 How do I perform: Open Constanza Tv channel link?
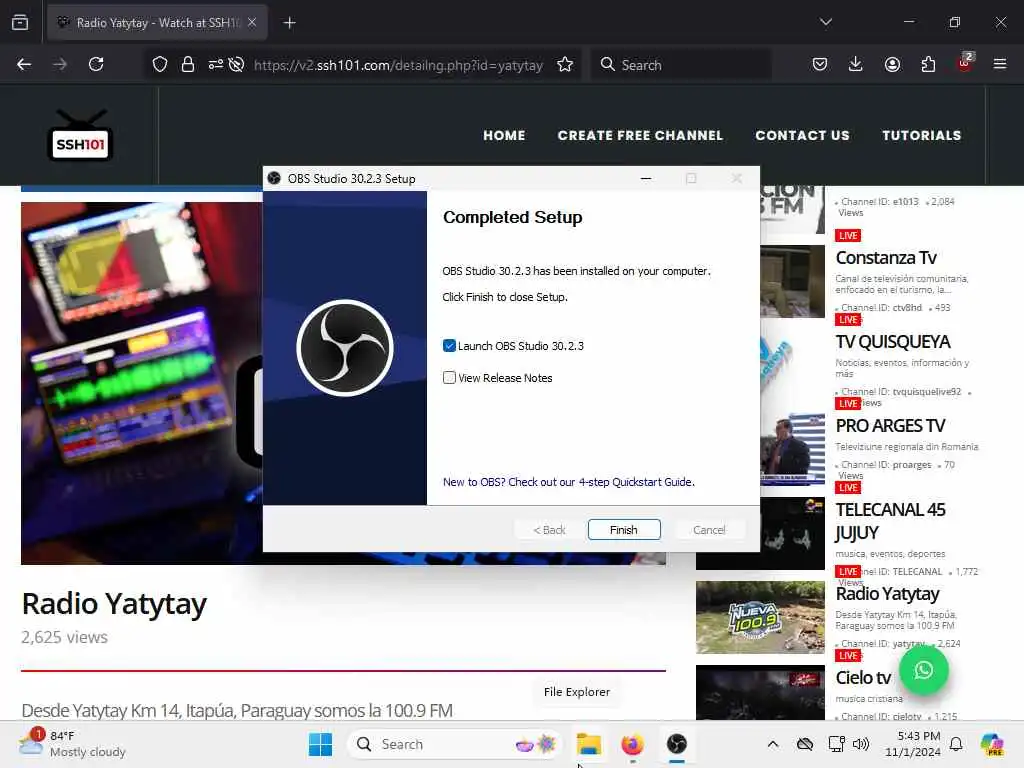[x=886, y=257]
